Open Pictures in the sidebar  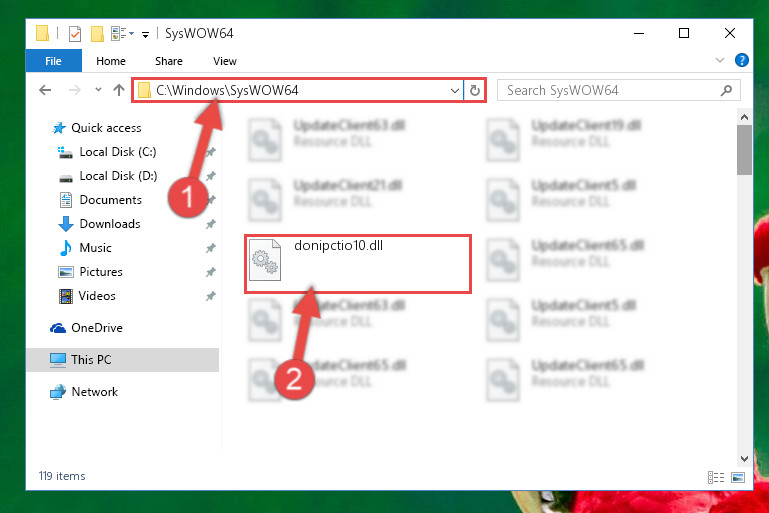click(101, 272)
